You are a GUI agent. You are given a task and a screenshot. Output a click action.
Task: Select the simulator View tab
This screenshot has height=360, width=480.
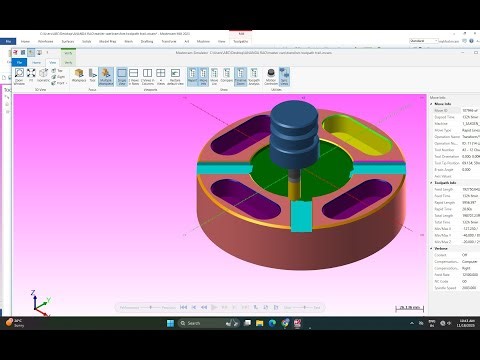pos(53,62)
